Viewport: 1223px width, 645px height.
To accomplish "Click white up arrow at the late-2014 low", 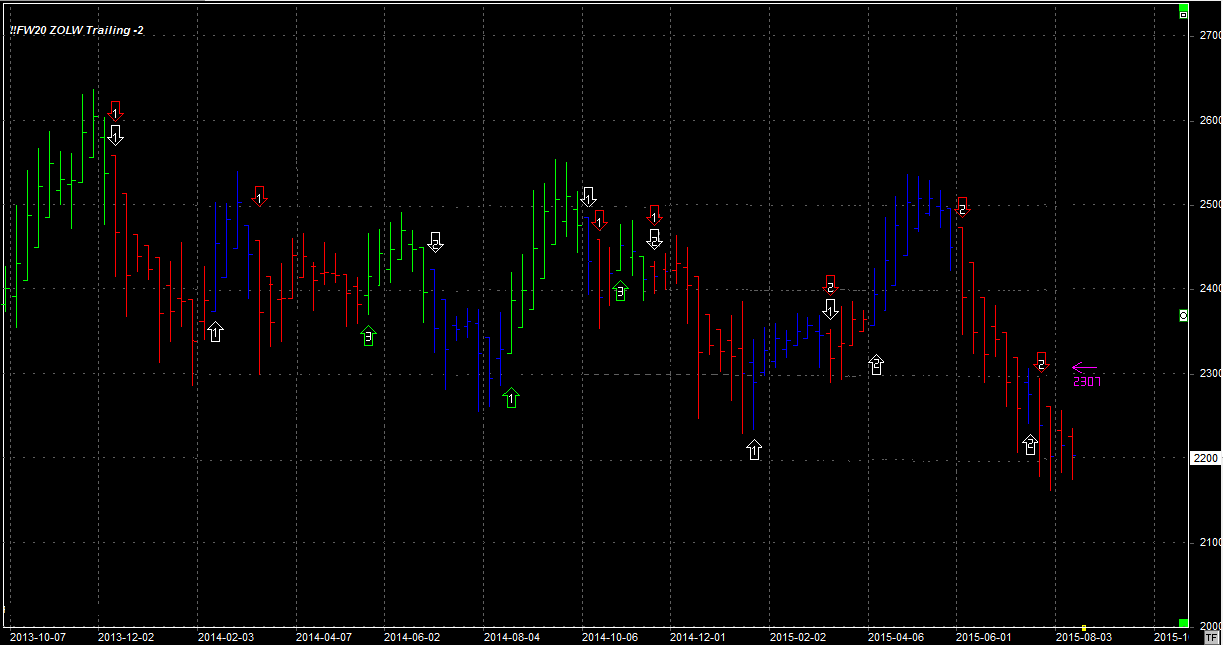I will pos(754,450).
